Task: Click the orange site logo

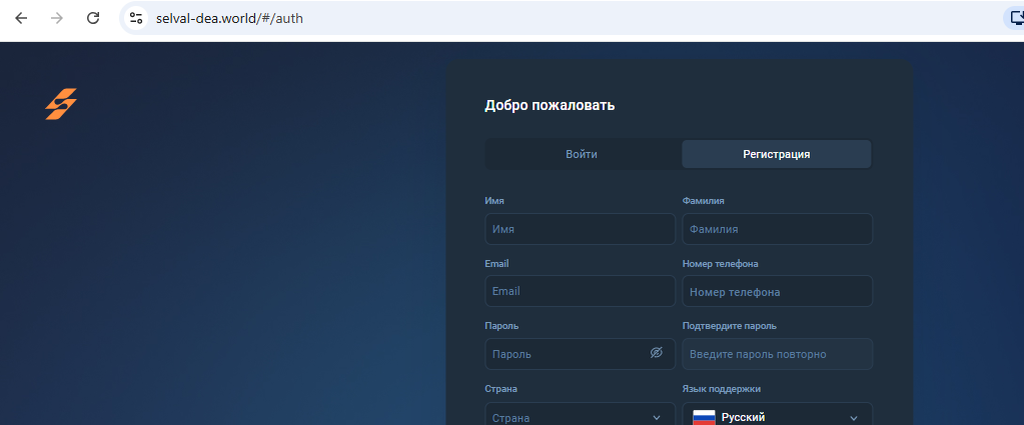Action: 61,104
